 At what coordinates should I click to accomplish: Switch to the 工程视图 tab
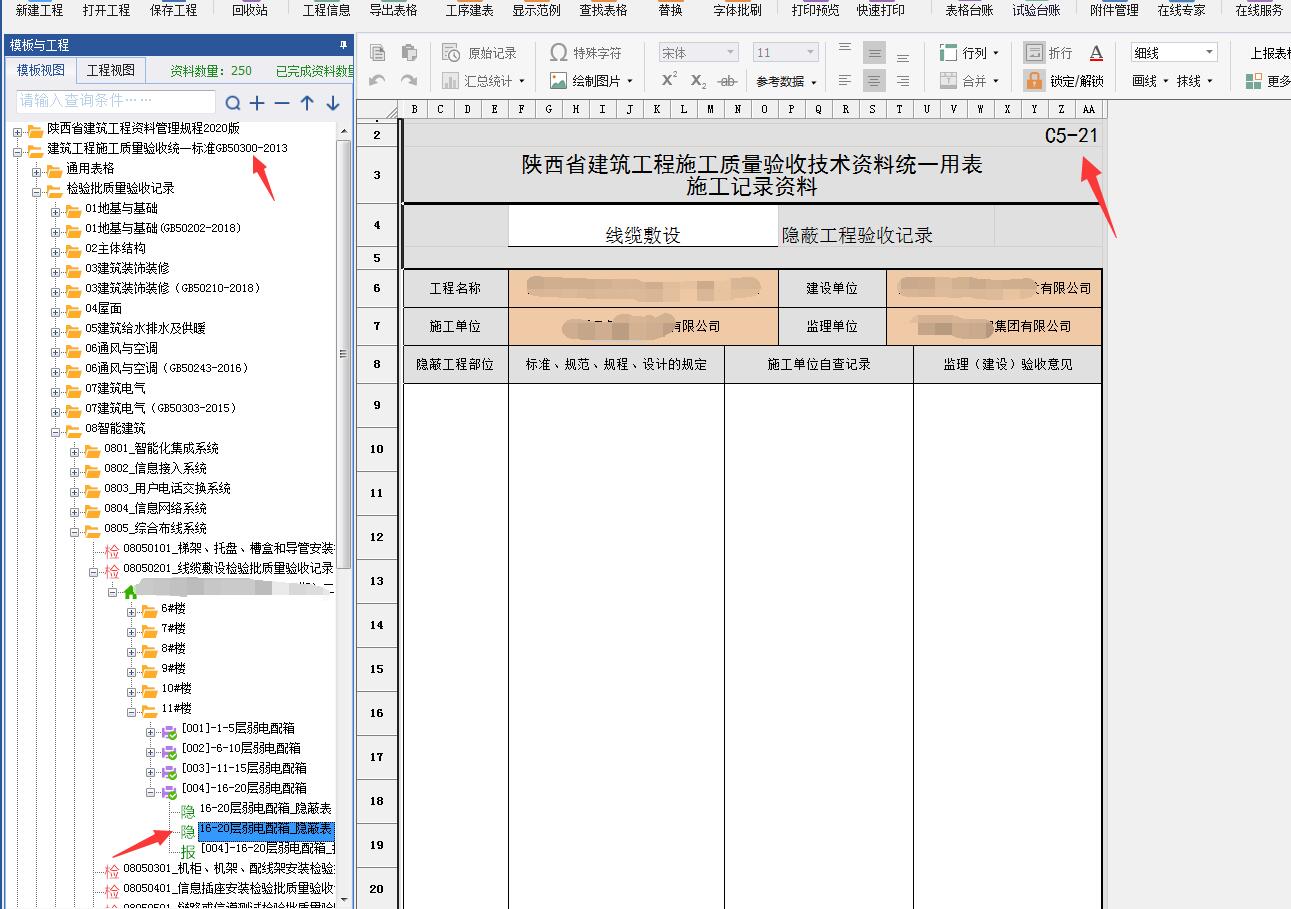pyautogui.click(x=110, y=71)
